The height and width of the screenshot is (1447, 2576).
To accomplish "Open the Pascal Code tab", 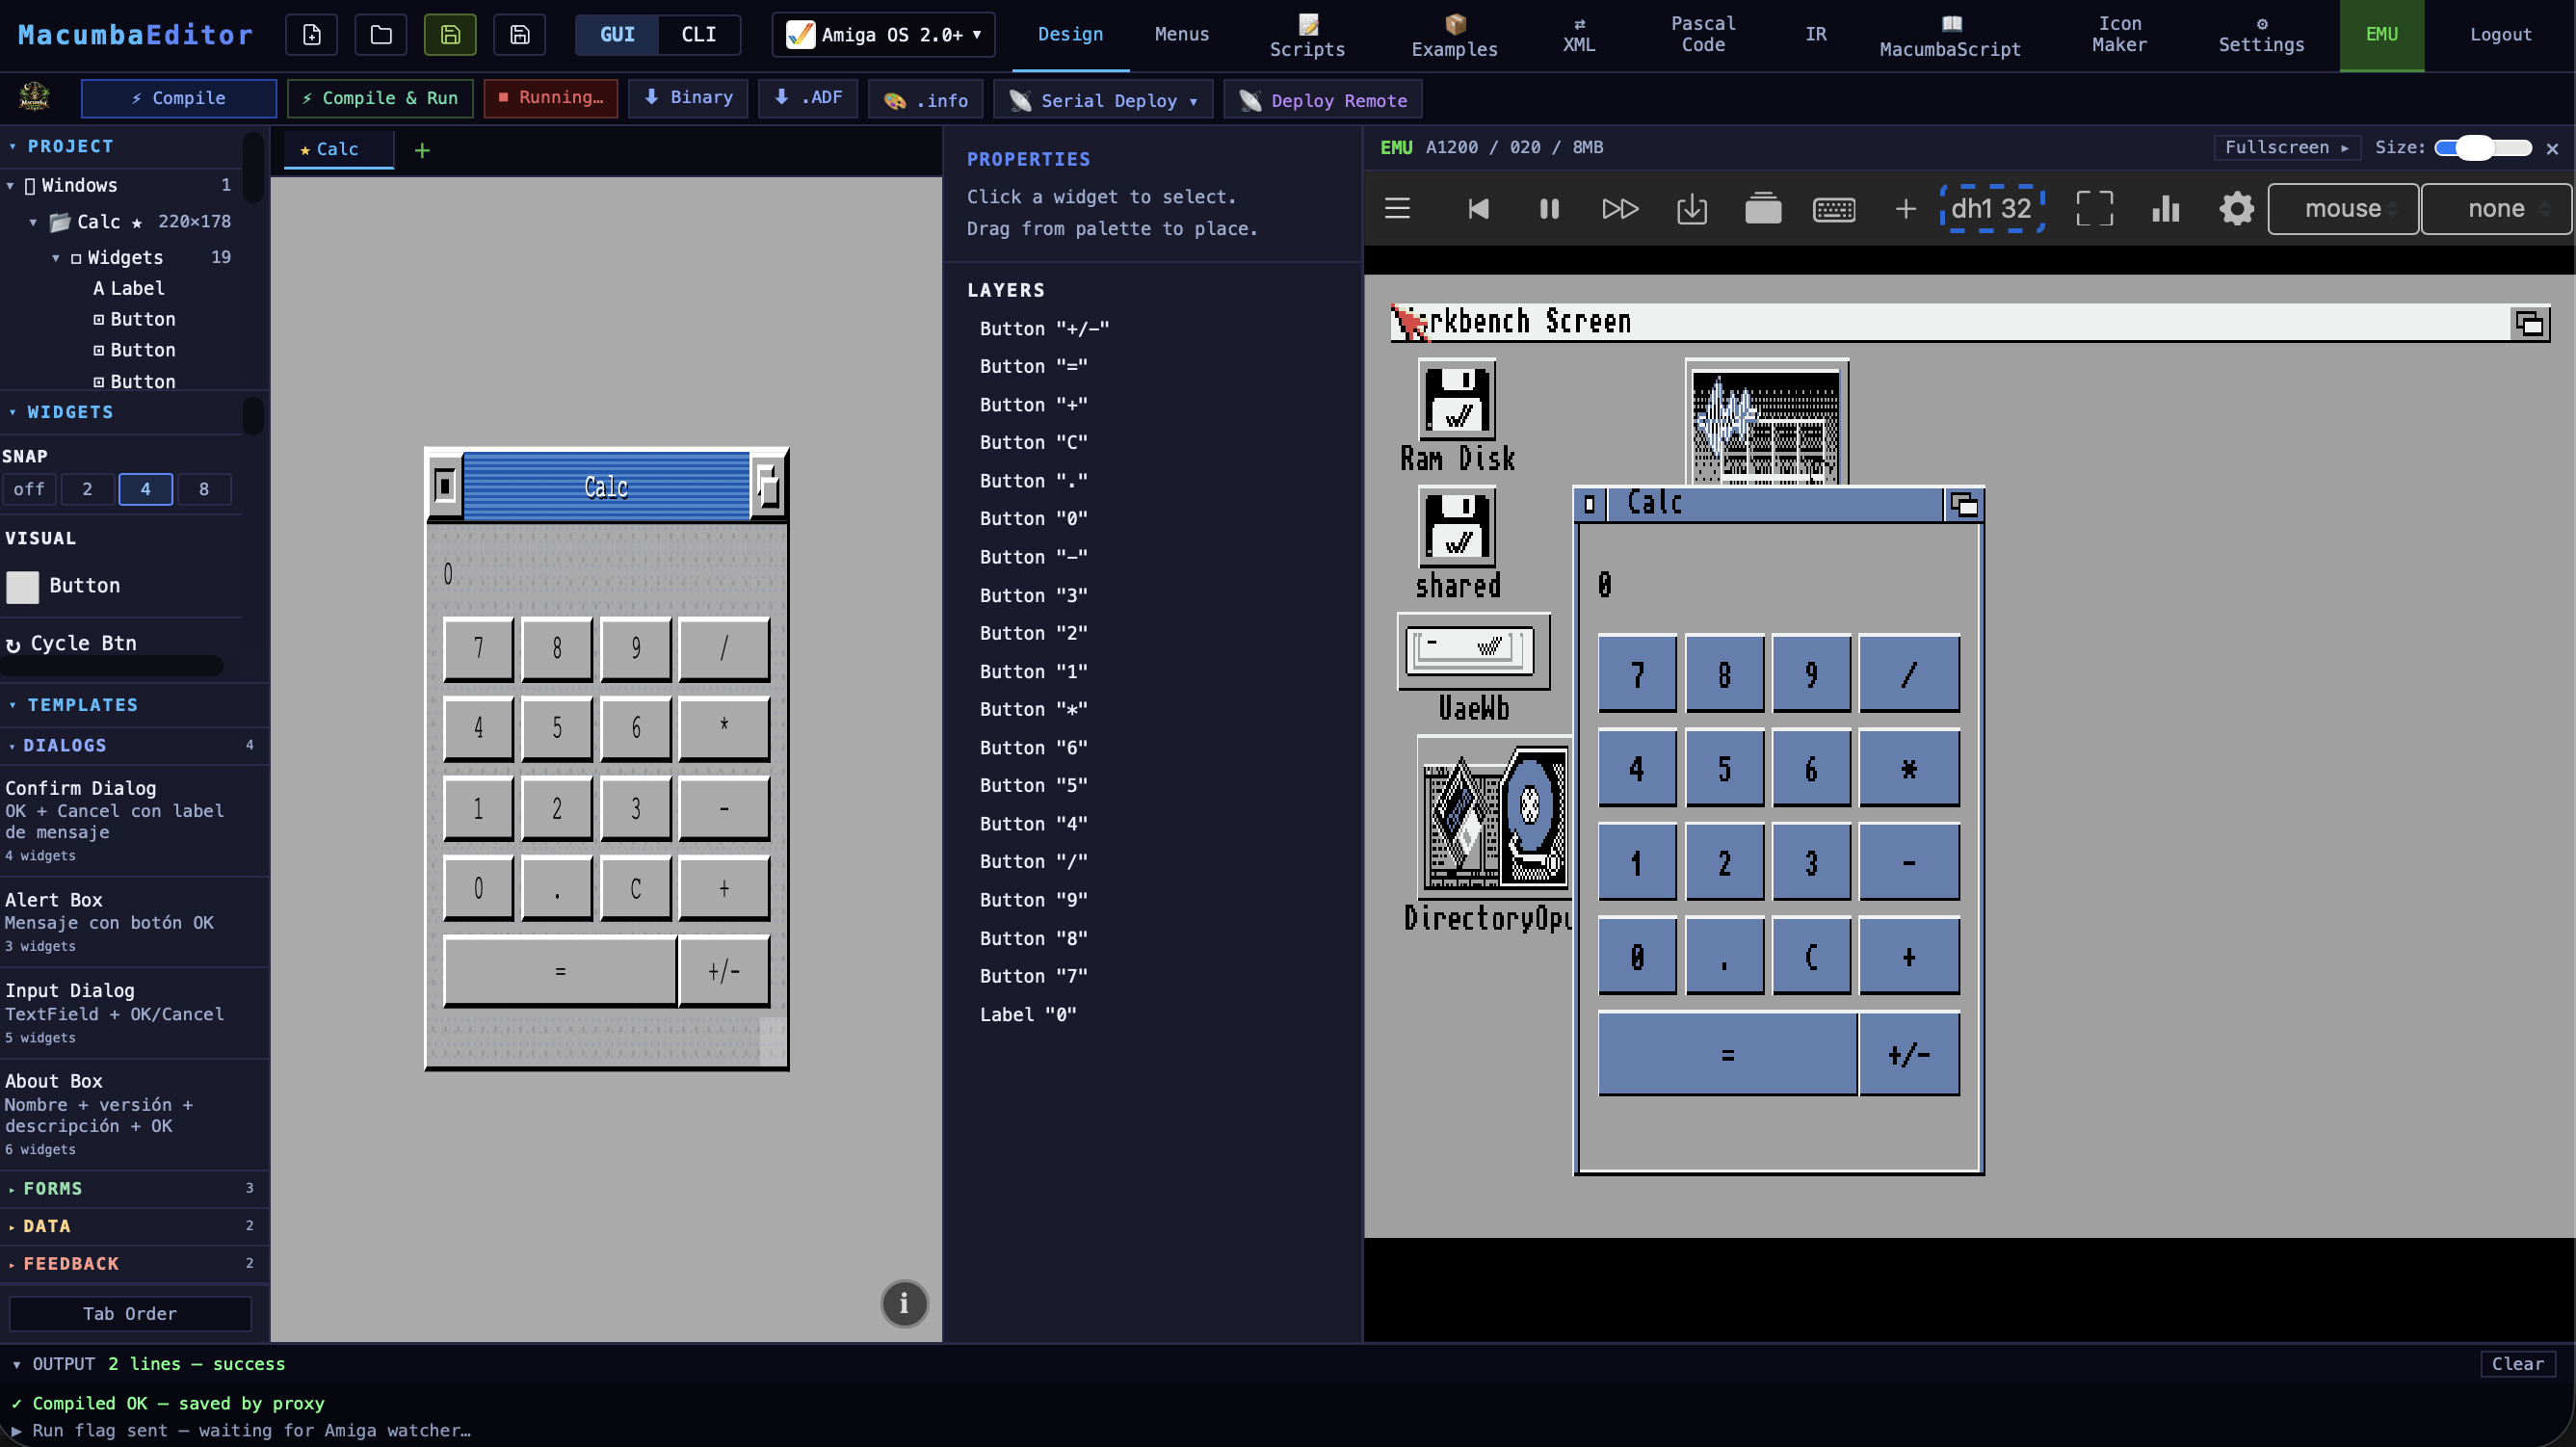I will coord(1702,34).
